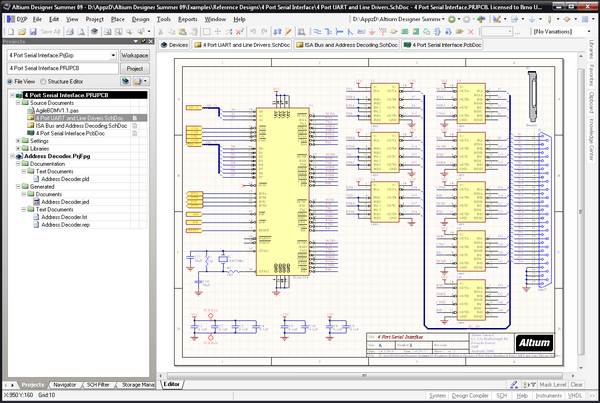Click the move selection cross icon
The width and height of the screenshot is (600, 403).
[217, 32]
